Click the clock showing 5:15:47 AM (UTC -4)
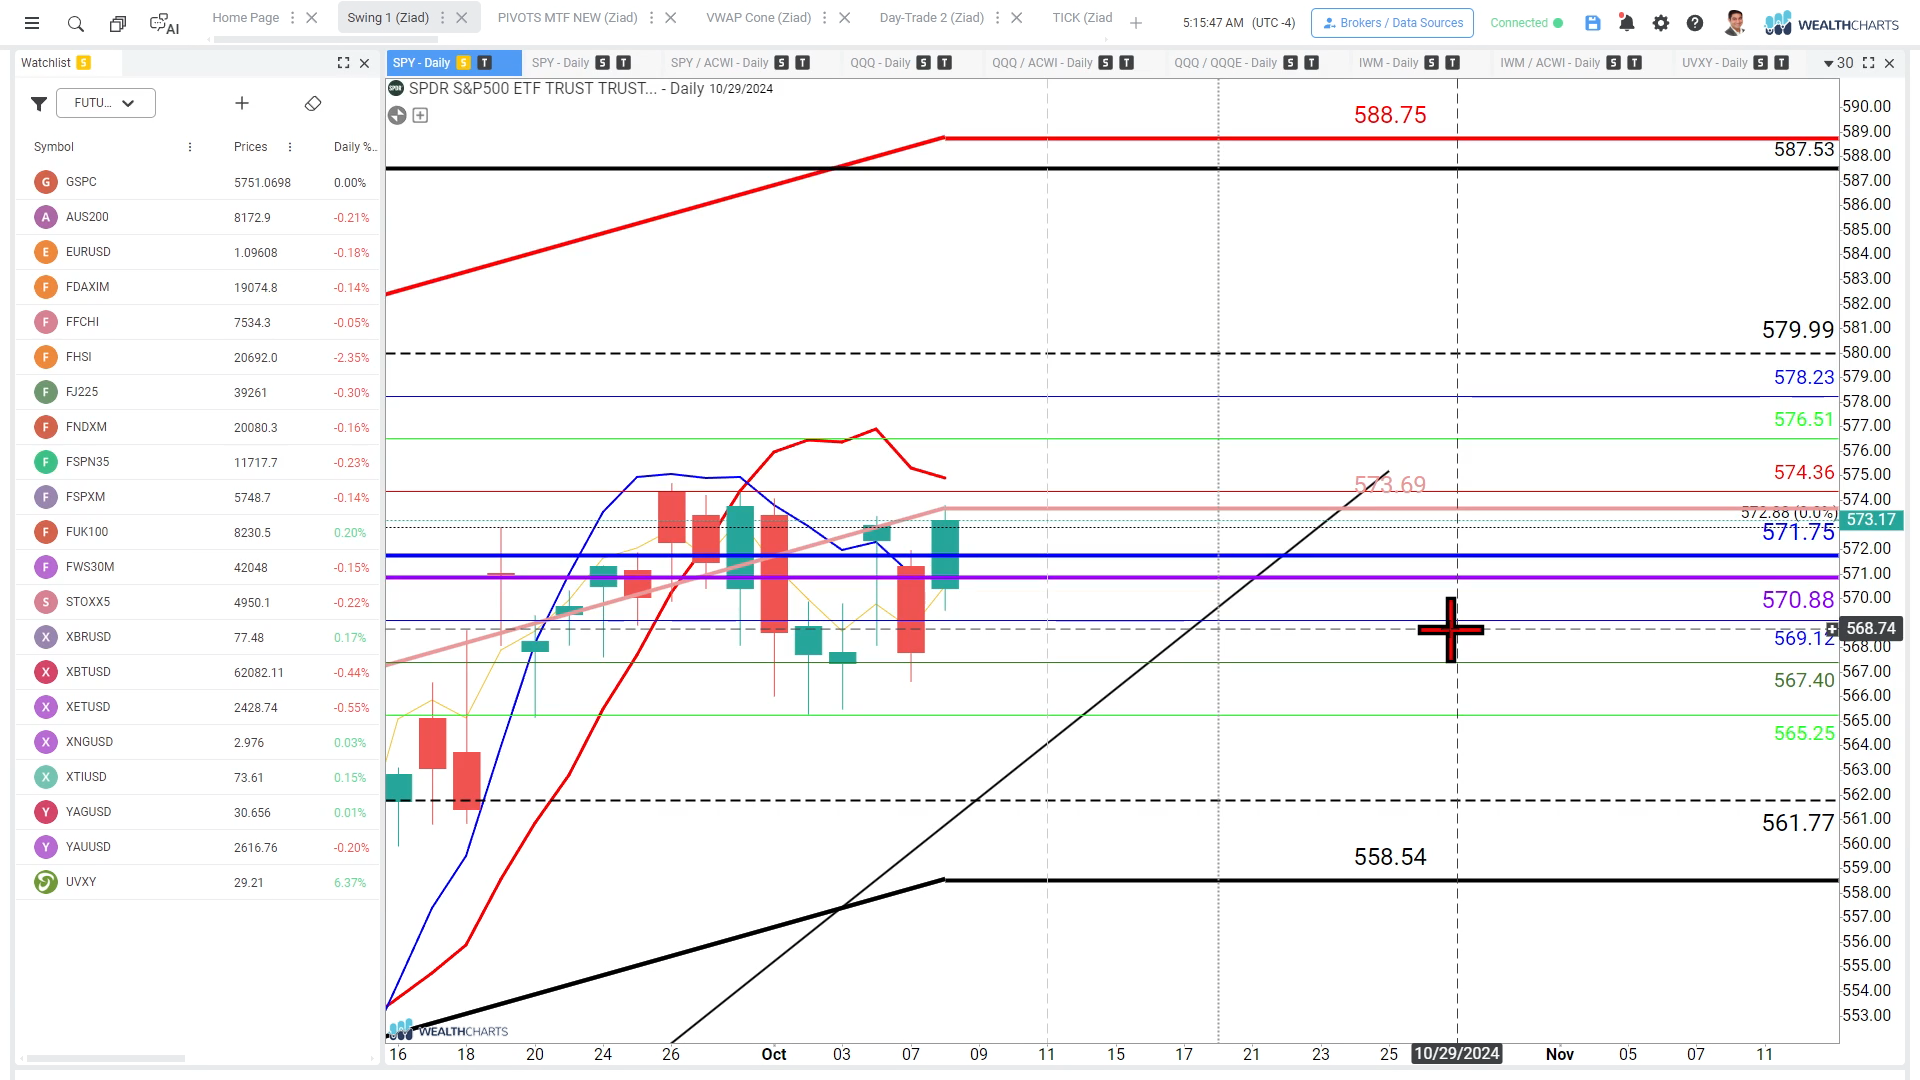 tap(1239, 23)
